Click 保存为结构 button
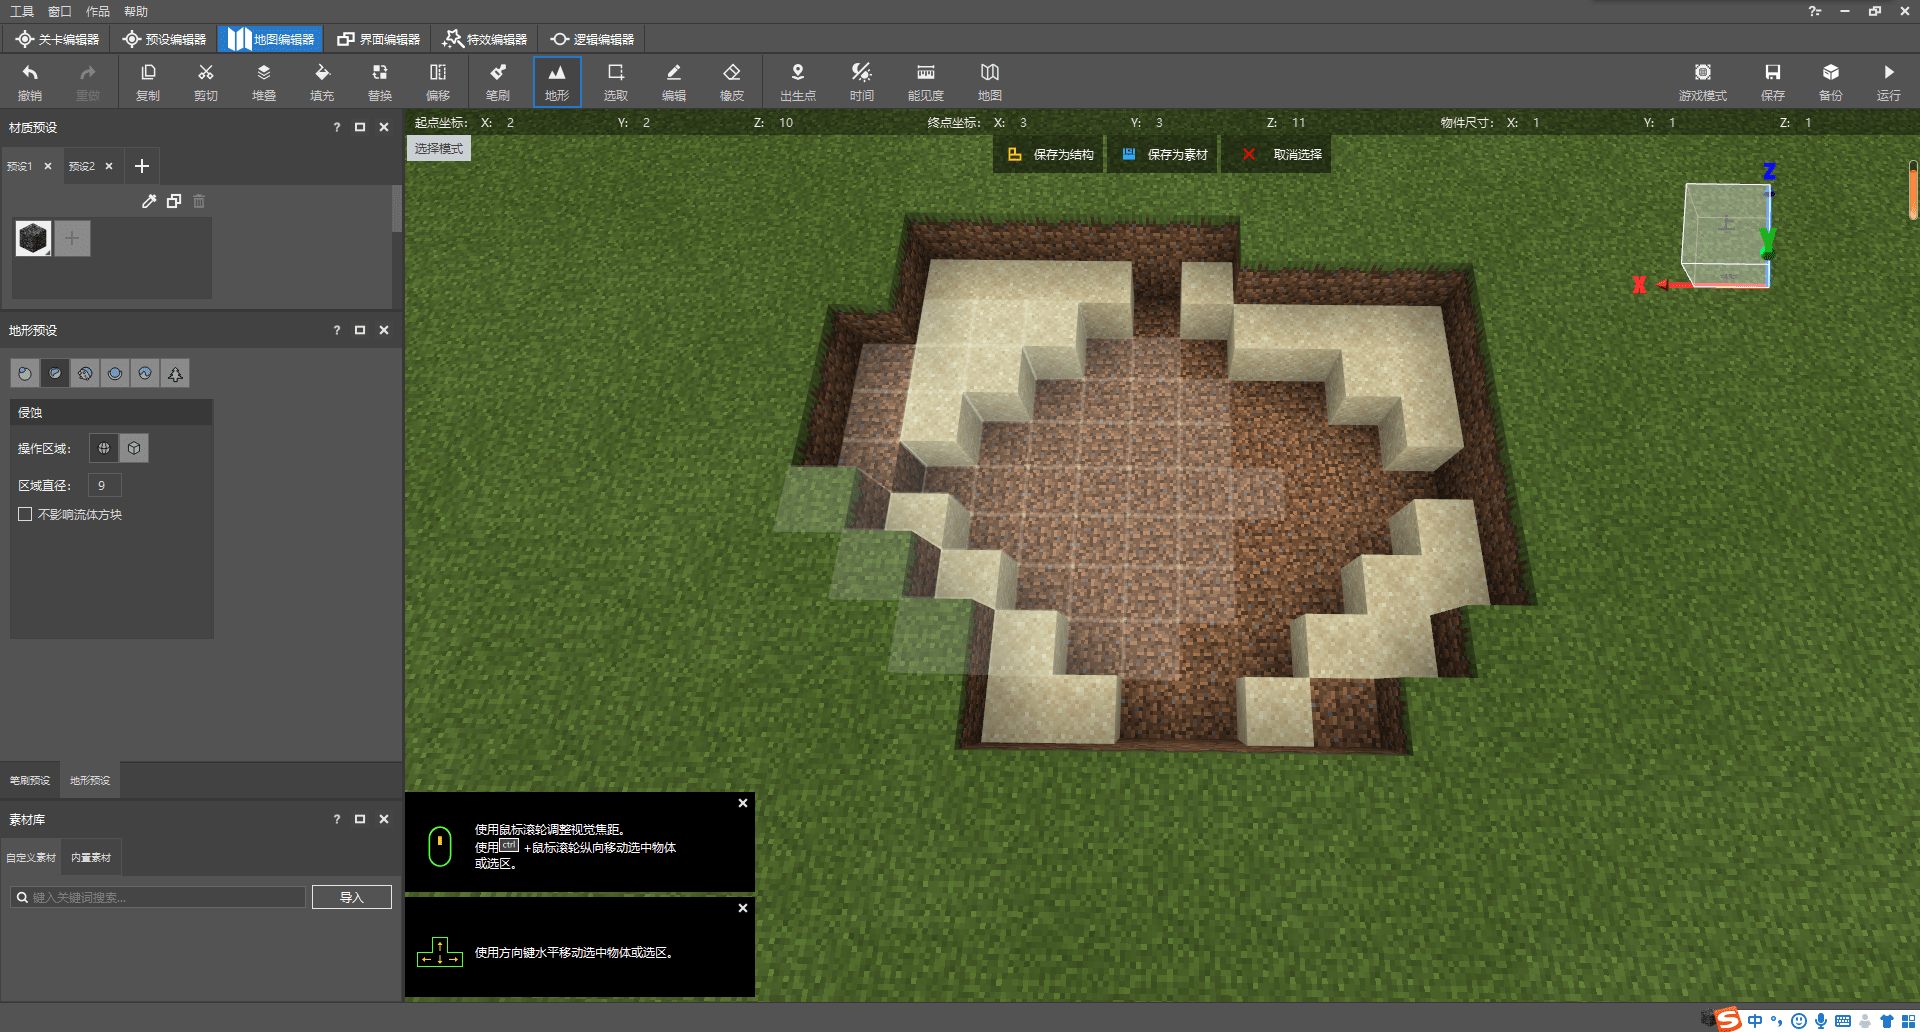Viewport: 1920px width, 1032px height. tap(1050, 154)
